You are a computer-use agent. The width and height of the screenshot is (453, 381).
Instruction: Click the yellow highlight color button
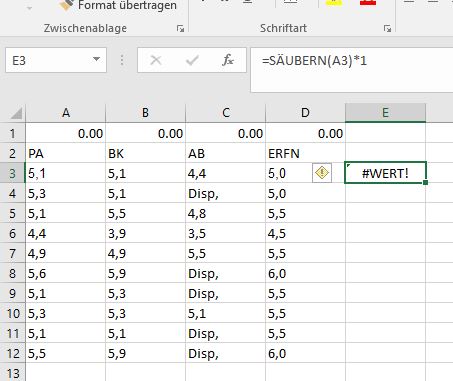(x=333, y=3)
